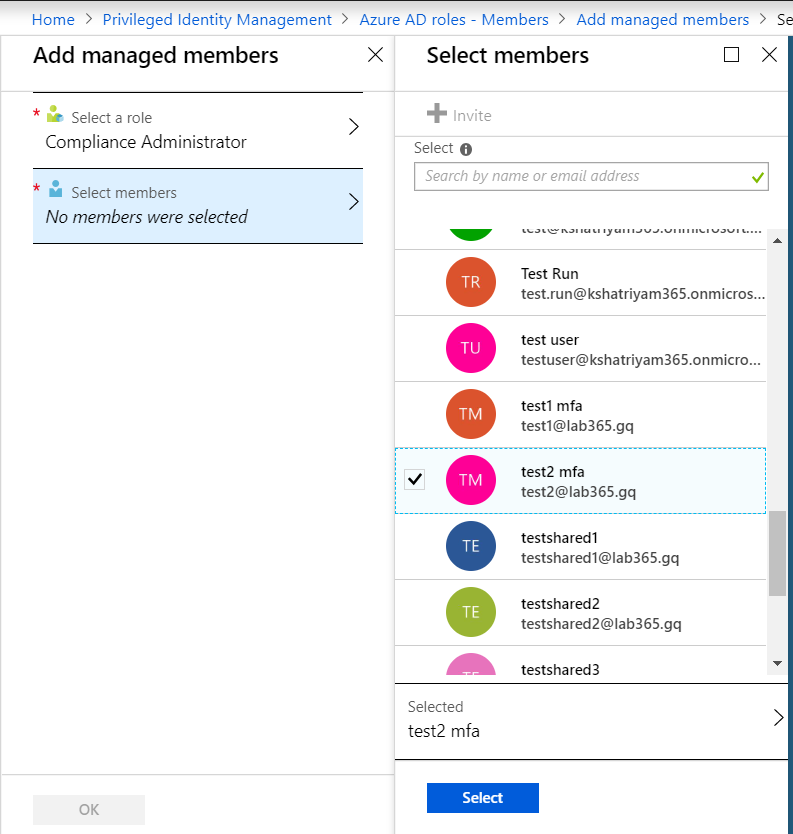This screenshot has width=793, height=834.
Task: Click testuser@kshatriyam365 email text
Action: click(641, 360)
